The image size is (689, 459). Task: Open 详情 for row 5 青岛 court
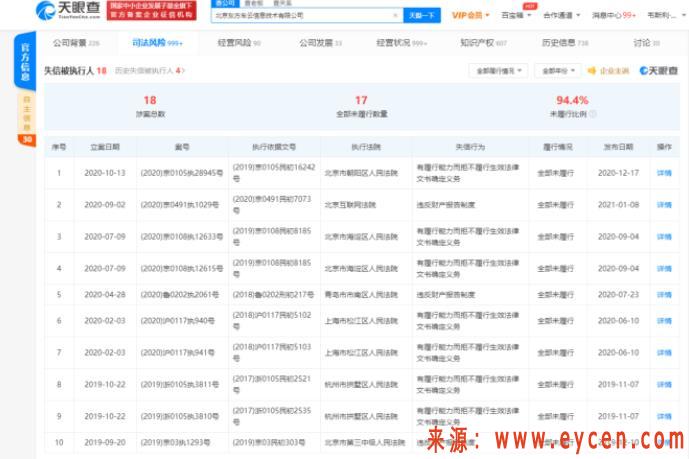664,295
